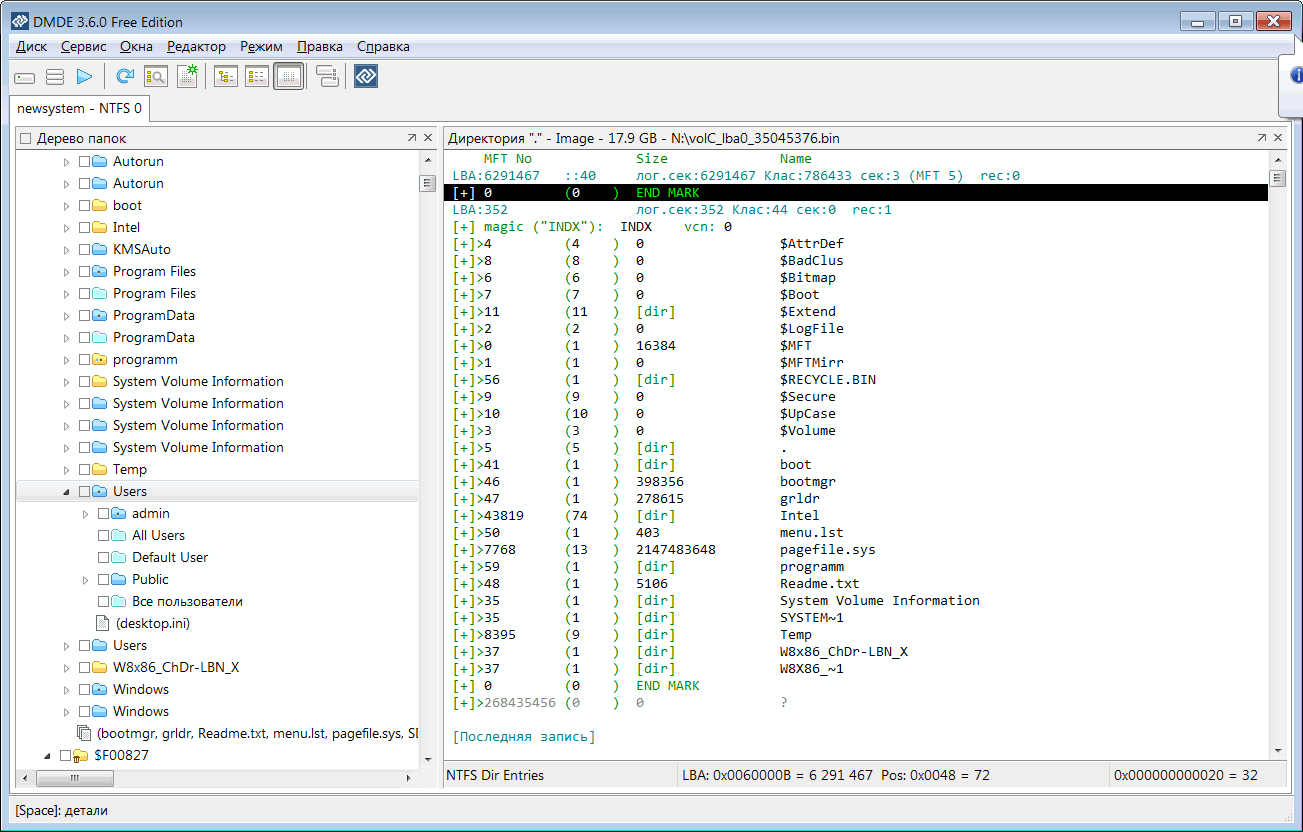This screenshot has width=1303, height=832.
Task: Open the Сервис menu
Action: [83, 46]
